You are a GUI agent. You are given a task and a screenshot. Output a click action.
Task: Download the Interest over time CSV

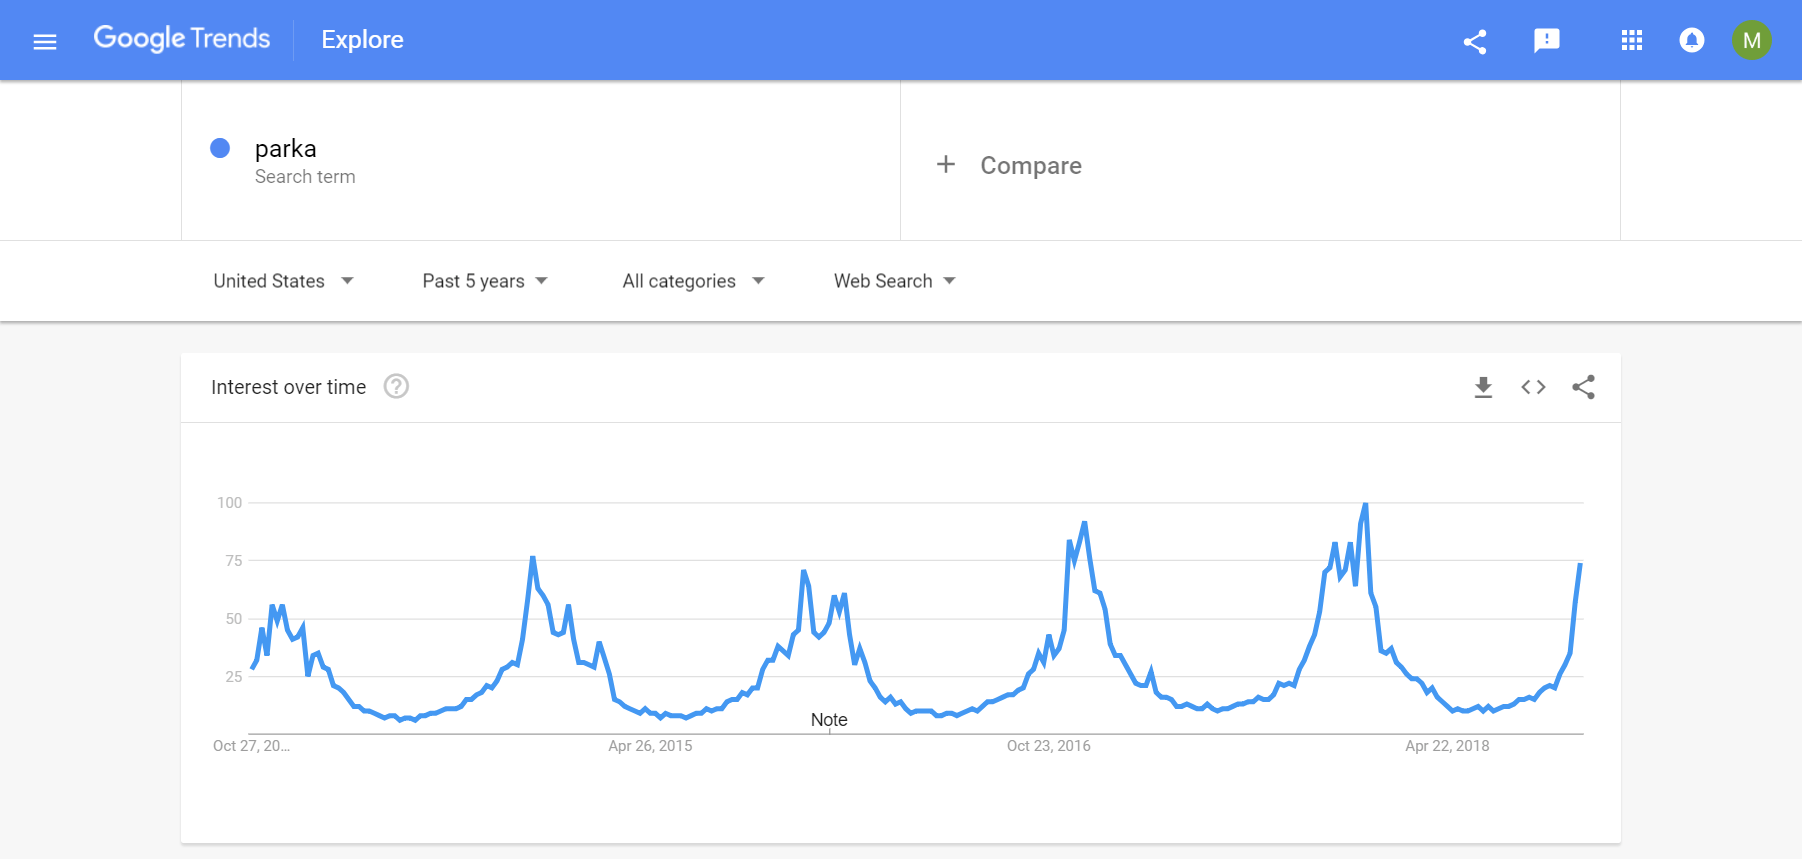pyautogui.click(x=1484, y=387)
